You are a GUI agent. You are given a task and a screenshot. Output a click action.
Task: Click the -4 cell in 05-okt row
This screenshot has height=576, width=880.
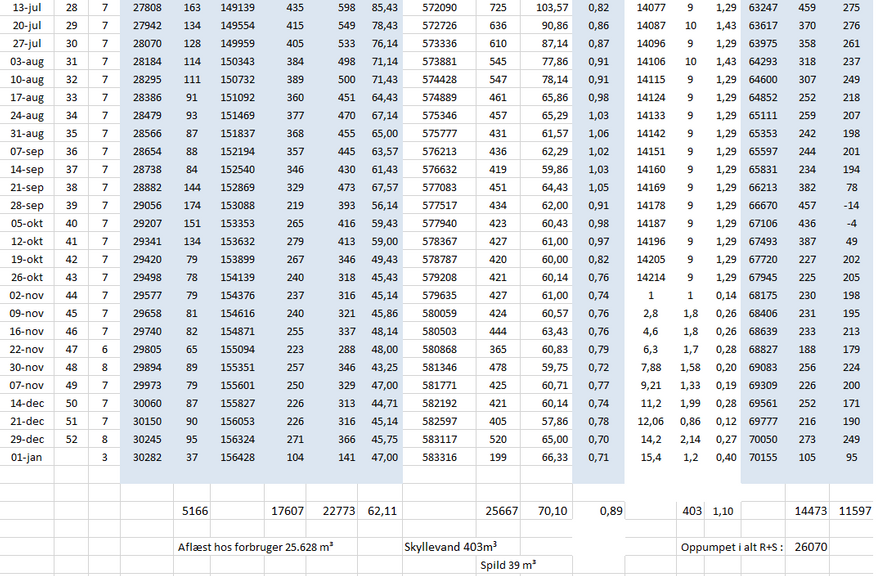(x=851, y=223)
